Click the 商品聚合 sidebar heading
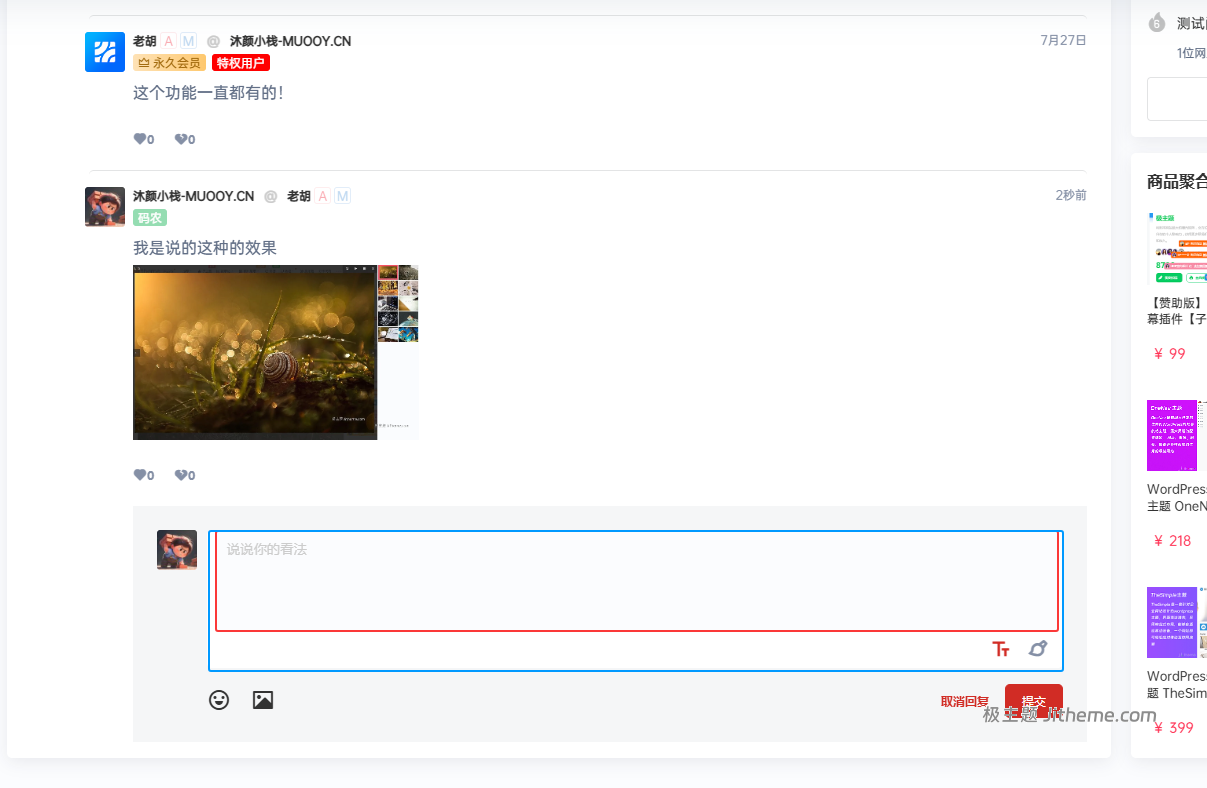 coord(1177,182)
